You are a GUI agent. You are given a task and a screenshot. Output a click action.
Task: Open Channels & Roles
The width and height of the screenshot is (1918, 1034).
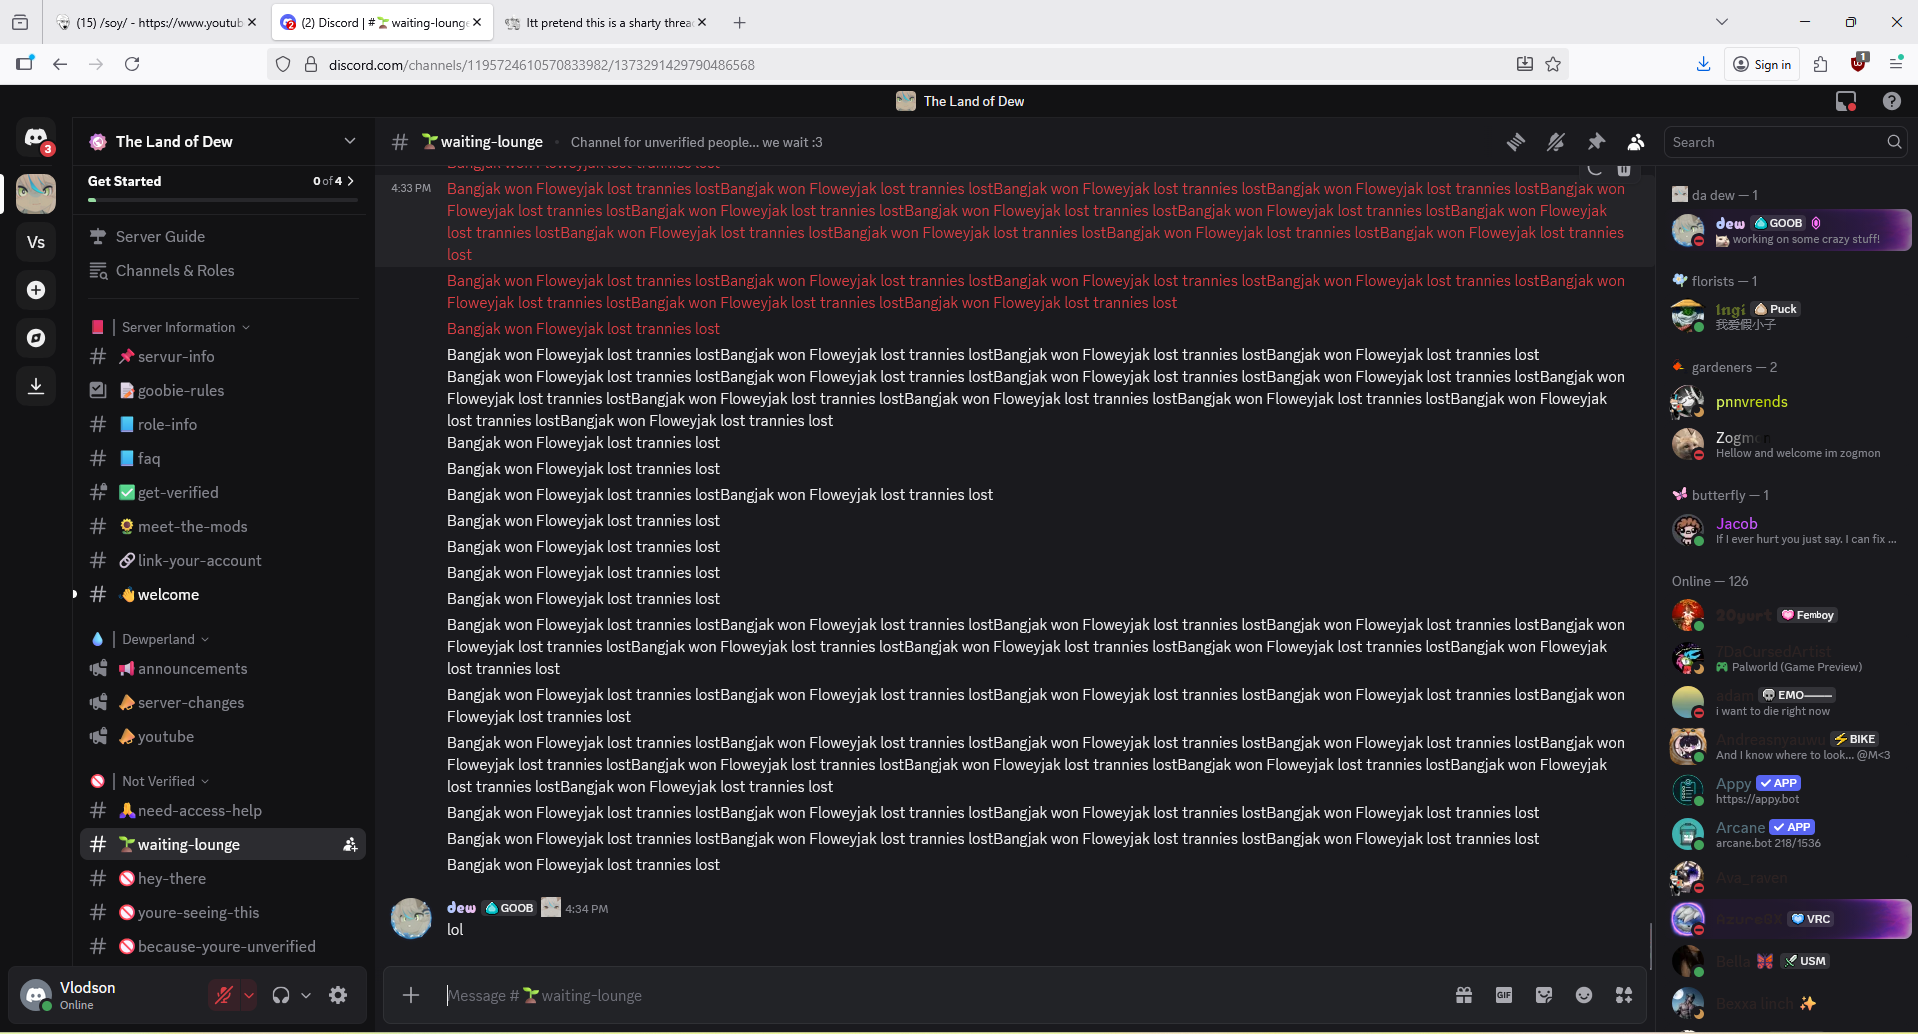point(175,271)
